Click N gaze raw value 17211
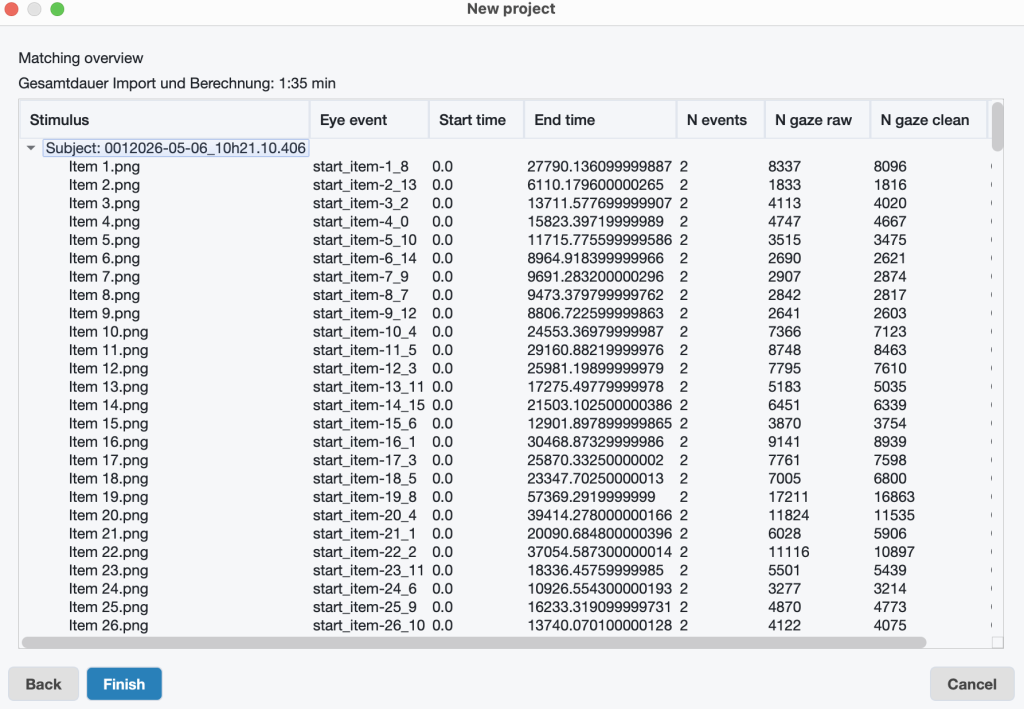The width and height of the screenshot is (1024, 709). tap(788, 496)
